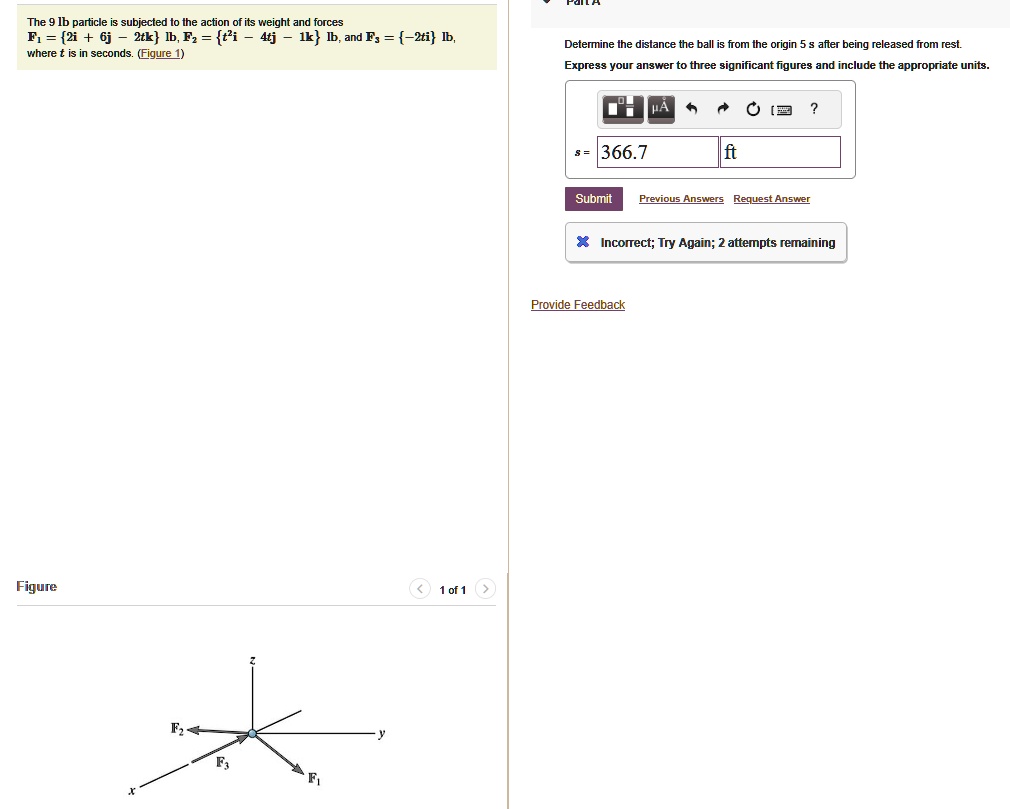Open the Greek symbols µÅ menu
1010x809 pixels.
[660, 108]
